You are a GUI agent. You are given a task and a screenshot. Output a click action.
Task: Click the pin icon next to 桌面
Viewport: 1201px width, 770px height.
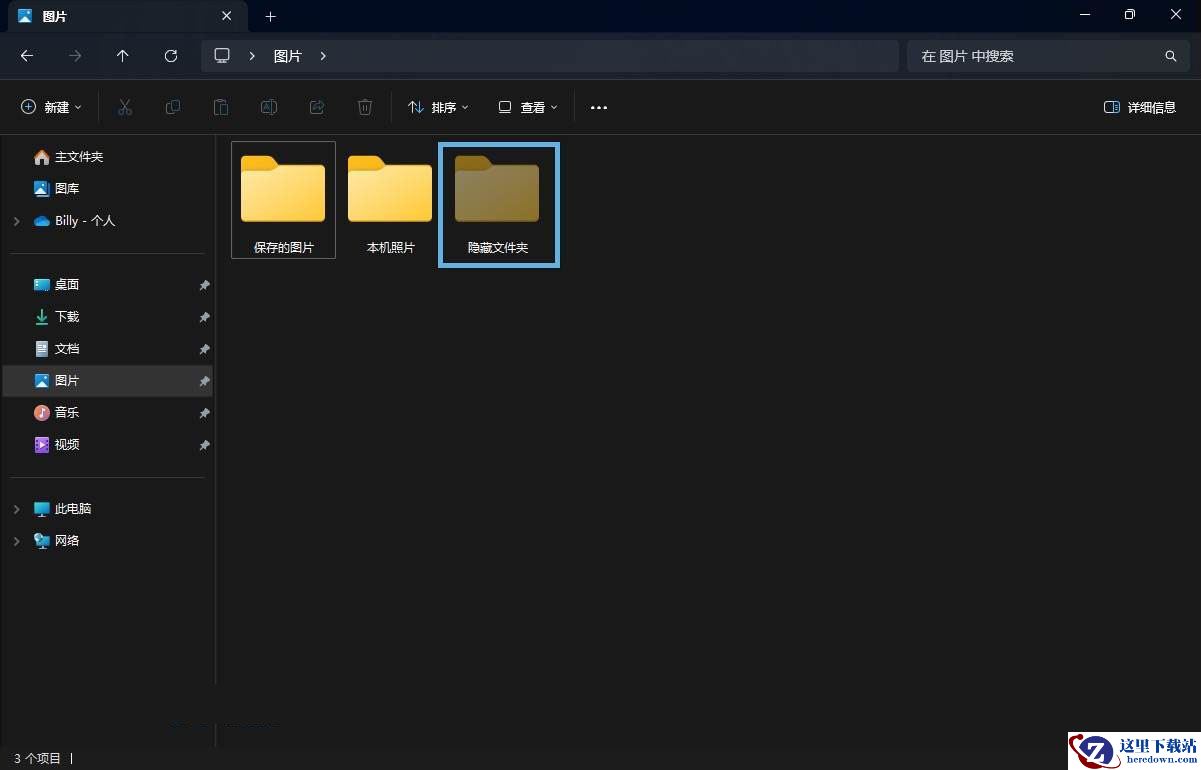(x=204, y=285)
